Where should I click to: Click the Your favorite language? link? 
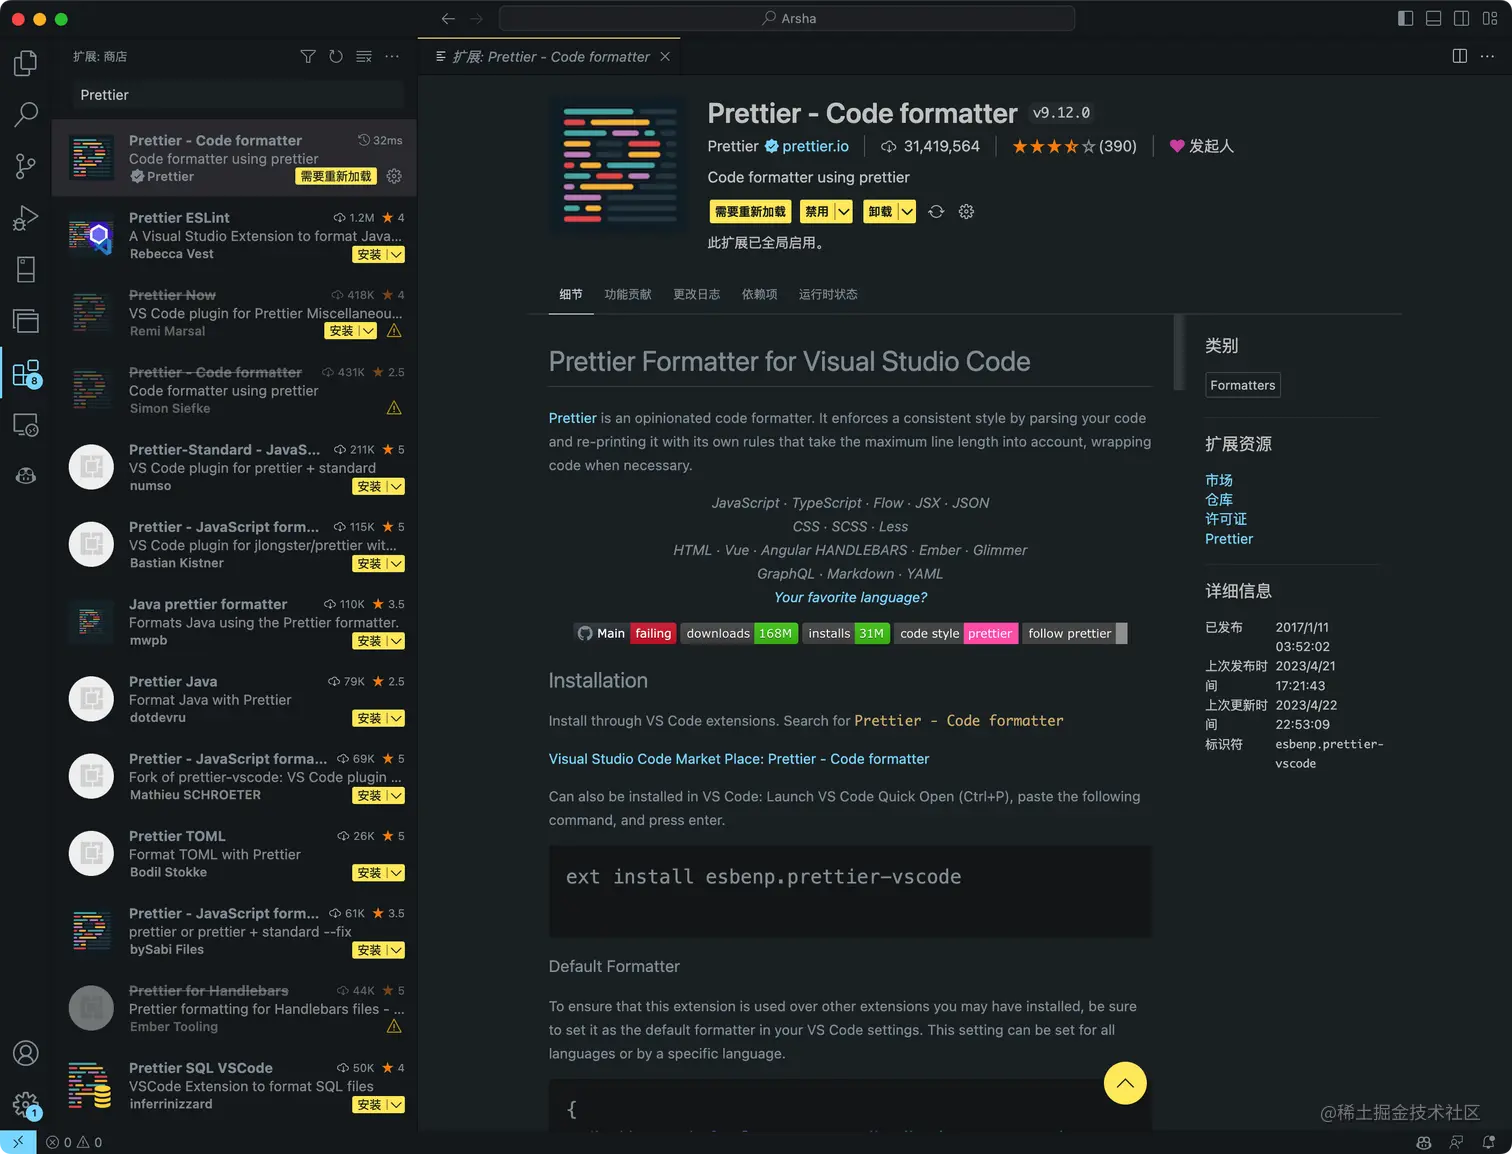pos(851,597)
